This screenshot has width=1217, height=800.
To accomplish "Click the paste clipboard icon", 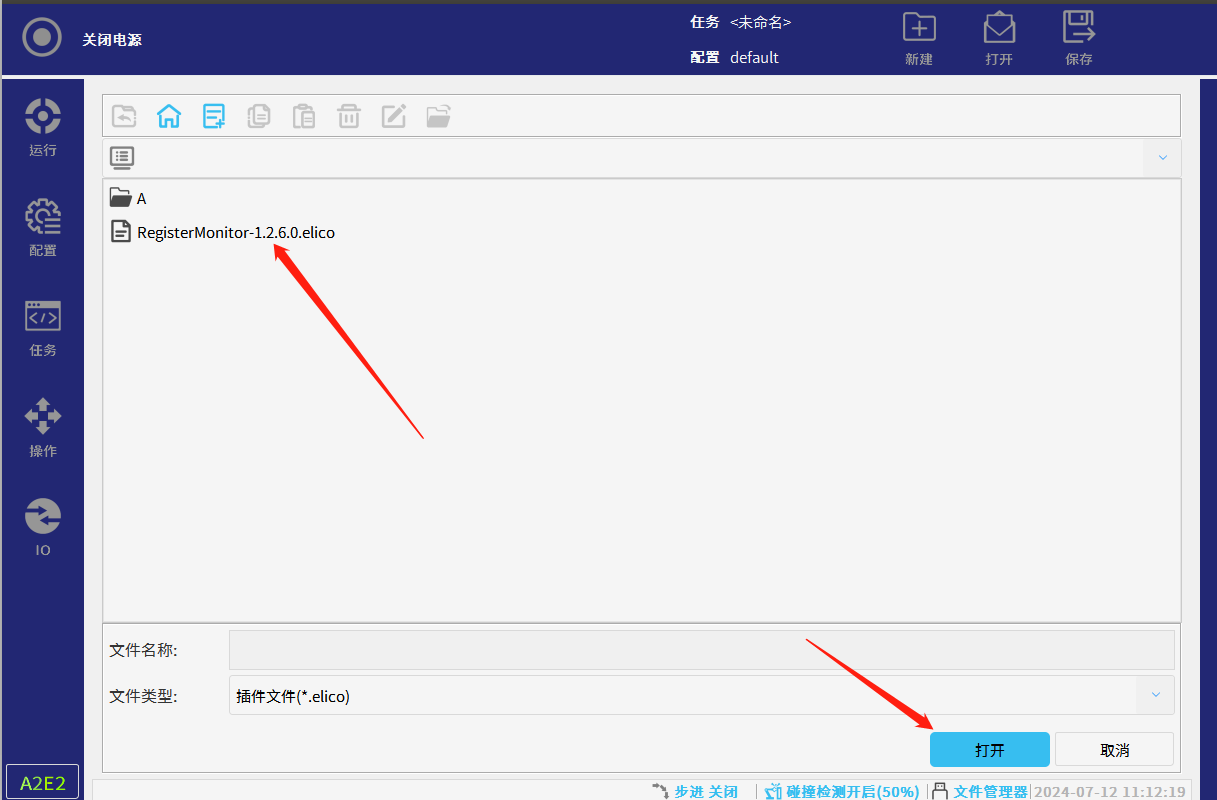I will [304, 116].
